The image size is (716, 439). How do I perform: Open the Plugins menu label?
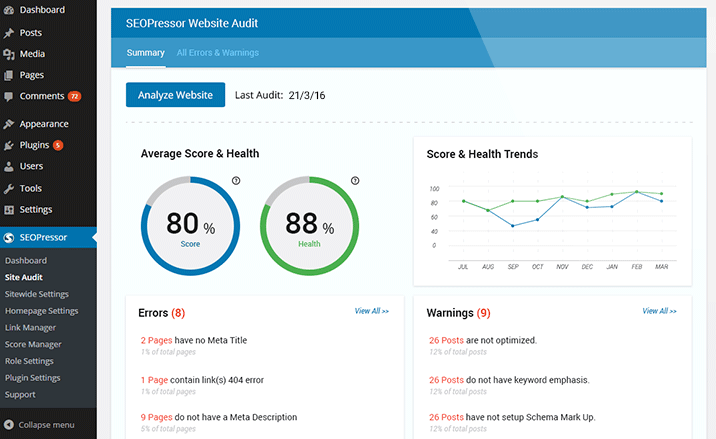click(34, 145)
